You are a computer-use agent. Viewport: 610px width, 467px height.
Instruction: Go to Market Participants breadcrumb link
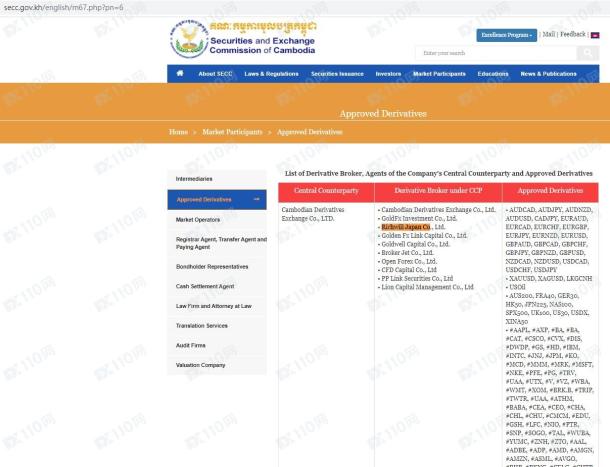click(x=232, y=132)
